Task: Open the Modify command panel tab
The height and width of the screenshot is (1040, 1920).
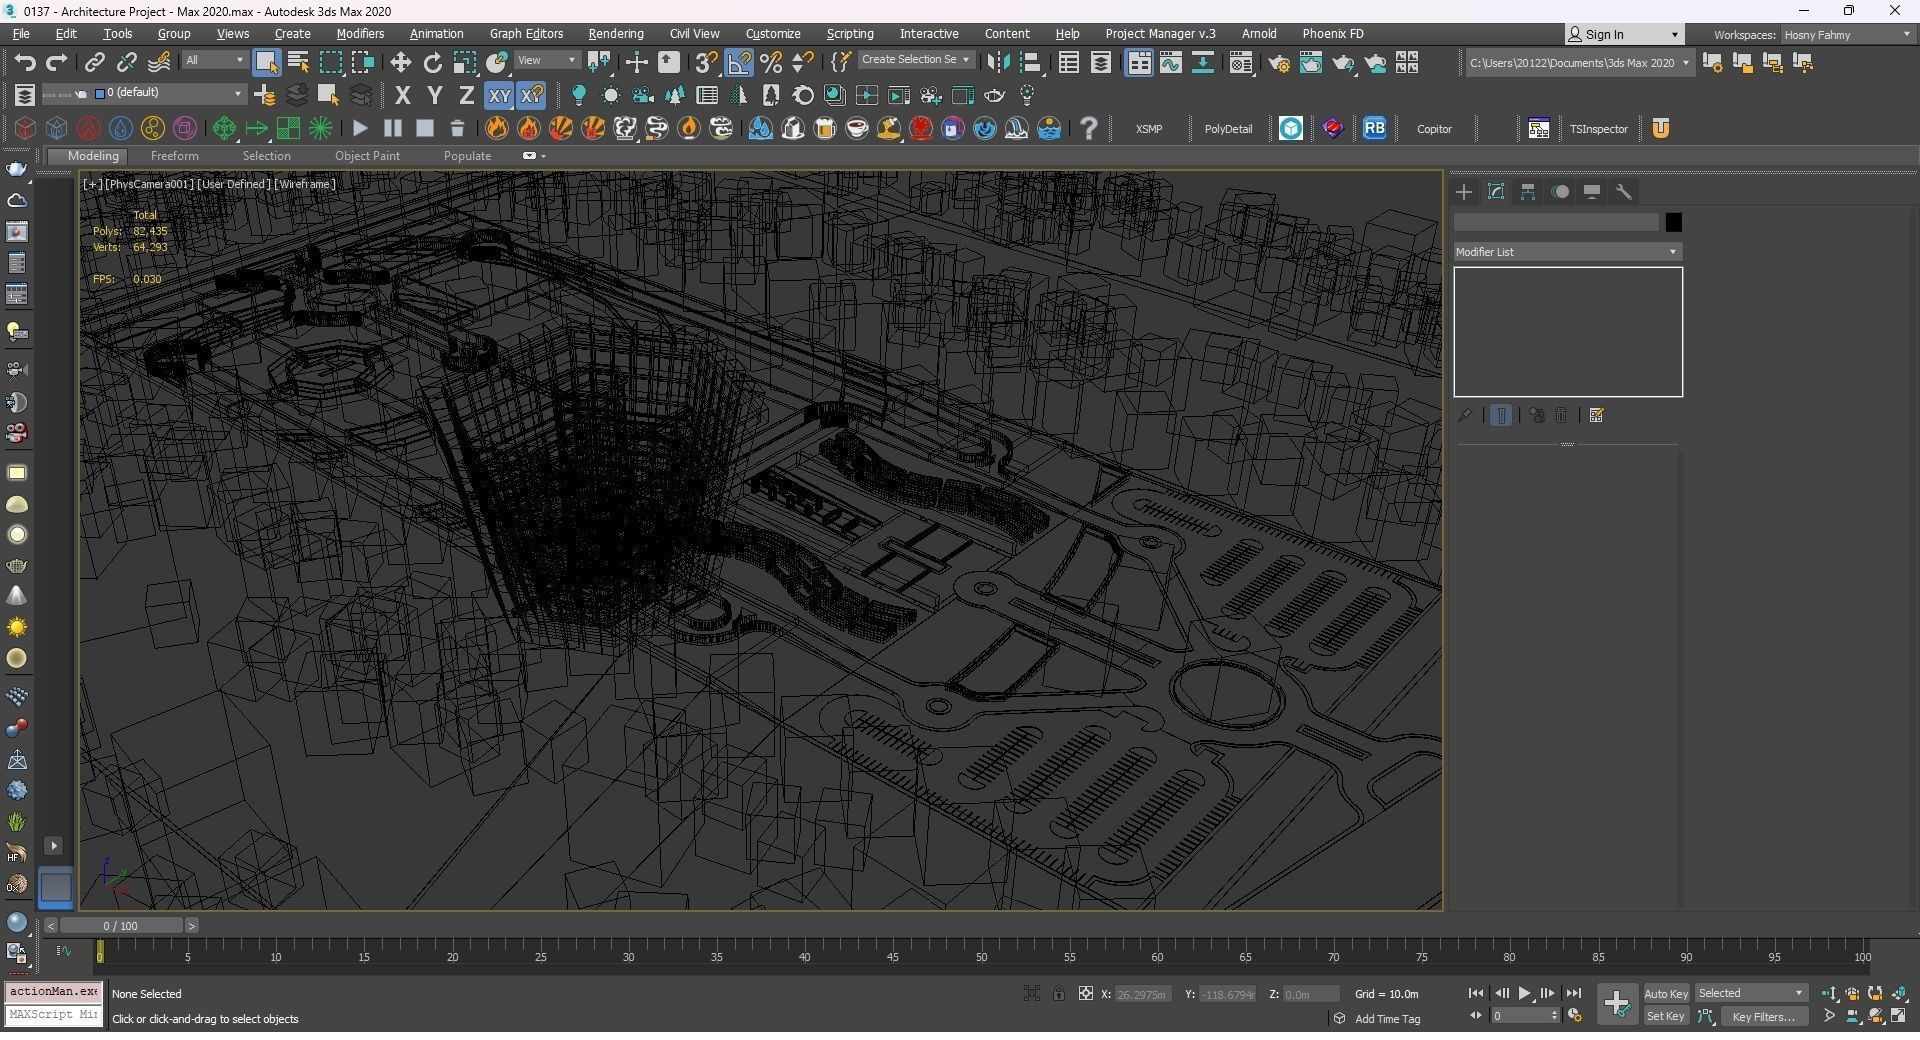Action: coord(1496,192)
